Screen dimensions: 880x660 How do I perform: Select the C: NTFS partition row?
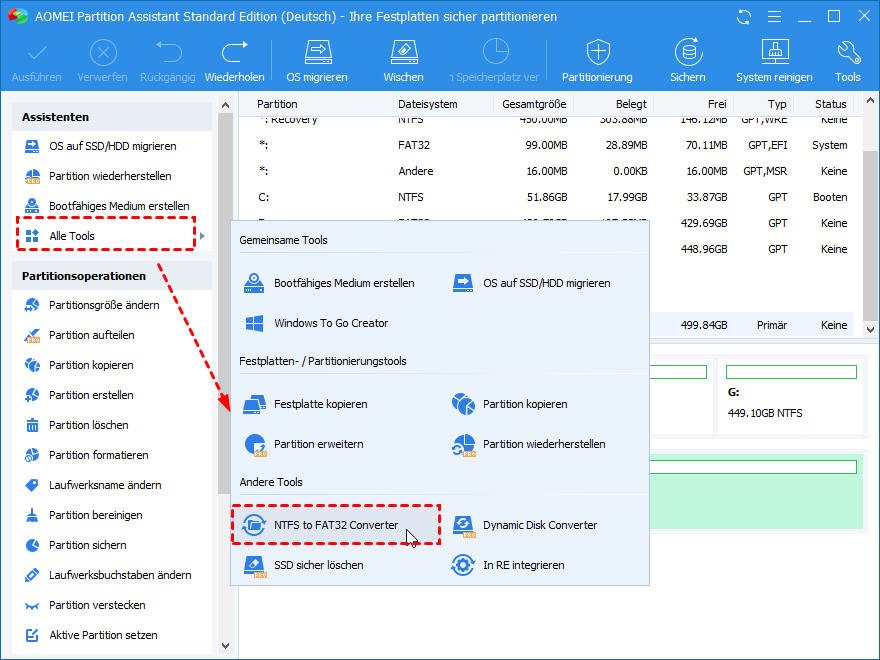click(x=548, y=198)
